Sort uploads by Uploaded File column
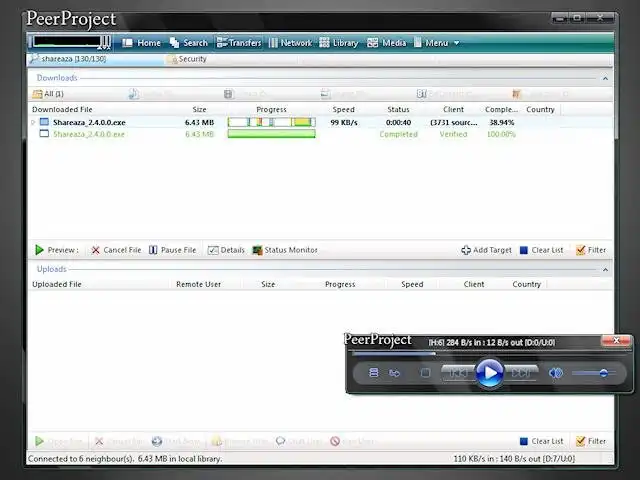The image size is (640, 480). (57, 284)
